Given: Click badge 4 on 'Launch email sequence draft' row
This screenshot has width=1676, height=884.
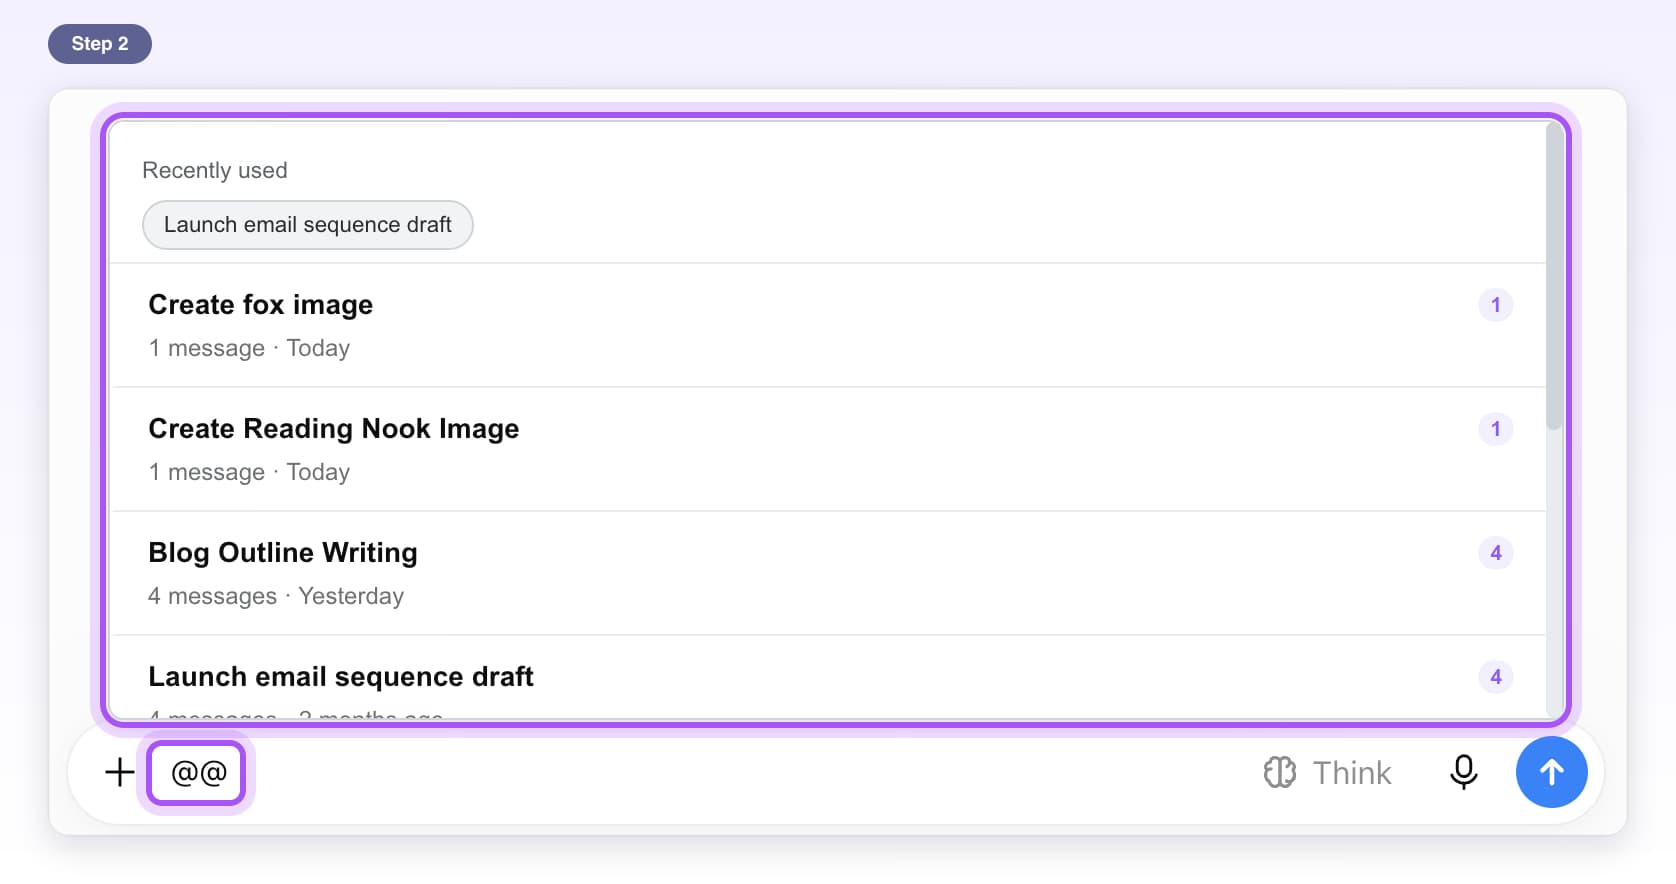Looking at the screenshot, I should (x=1495, y=677).
